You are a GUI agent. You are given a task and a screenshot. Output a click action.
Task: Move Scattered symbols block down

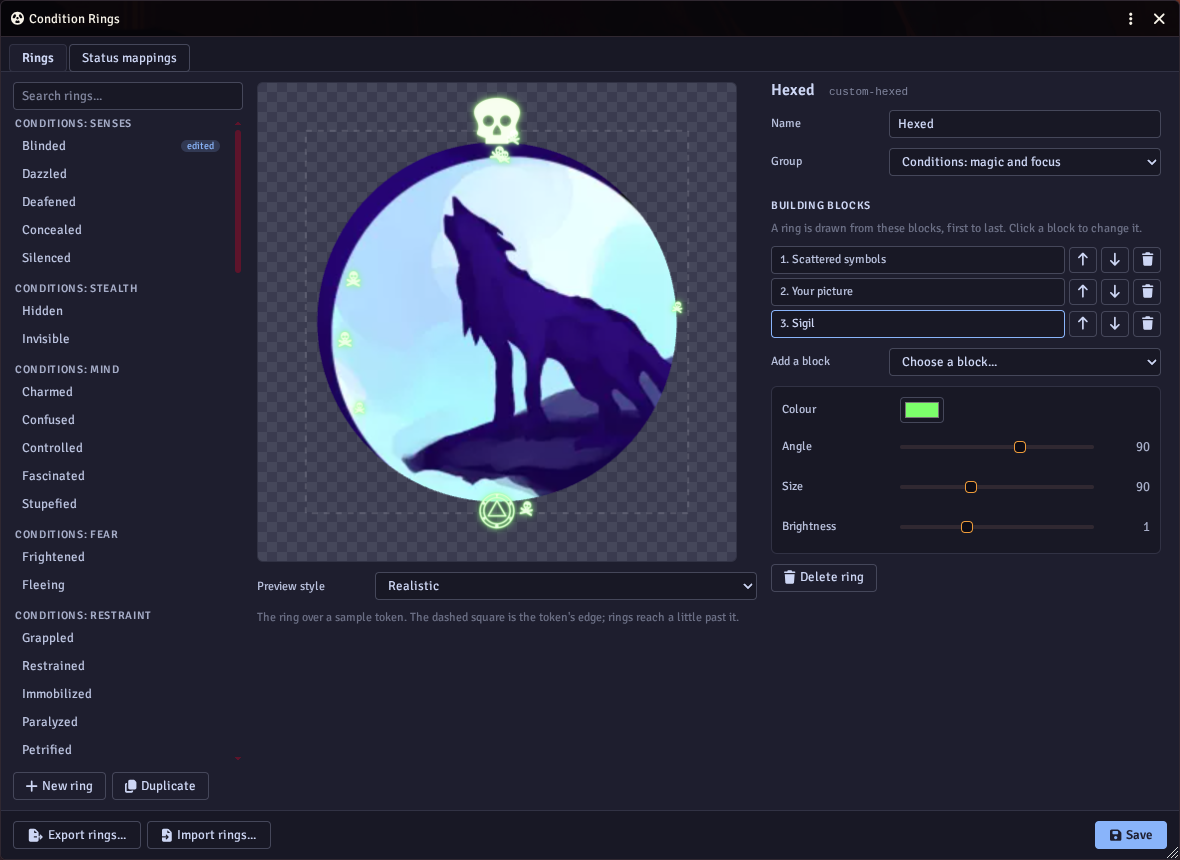[1115, 260]
